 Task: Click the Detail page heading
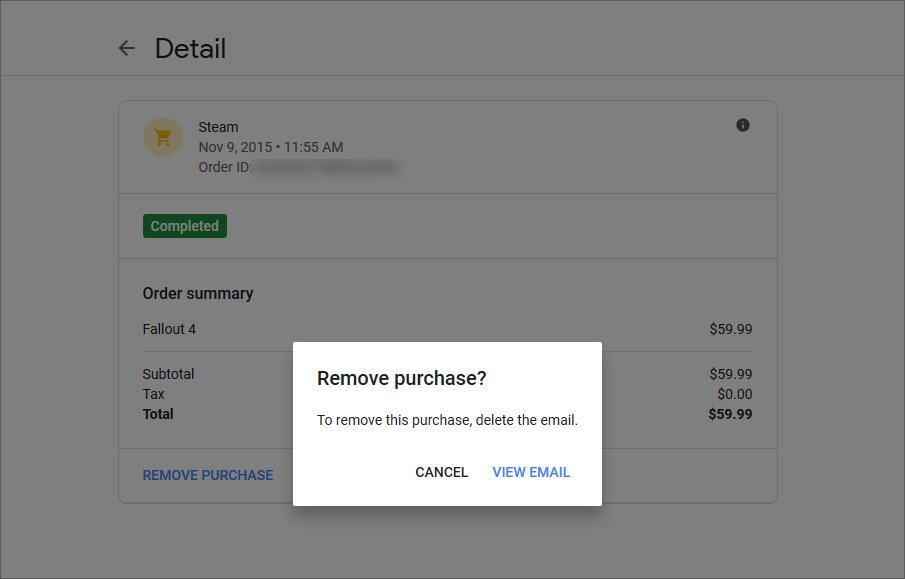(x=190, y=48)
